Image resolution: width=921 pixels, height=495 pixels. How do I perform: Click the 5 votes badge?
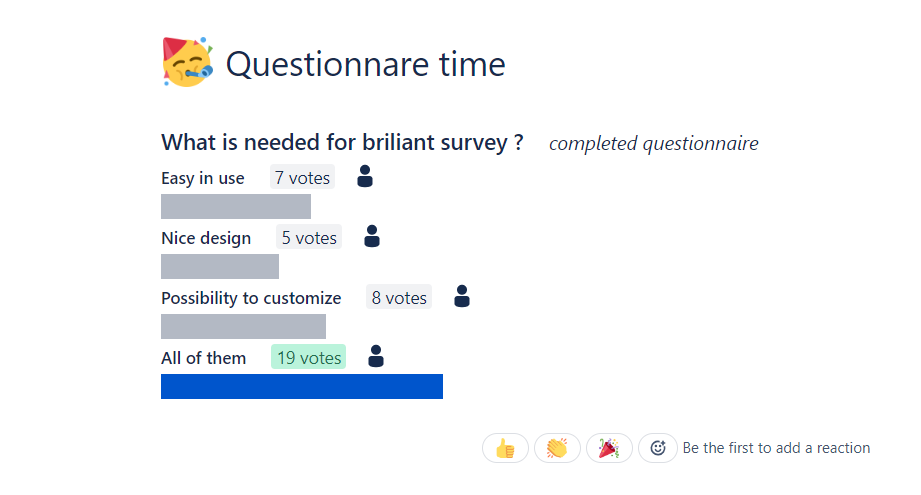click(309, 237)
